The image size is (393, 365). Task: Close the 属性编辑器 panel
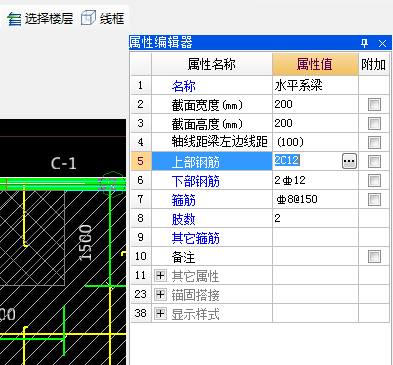coord(382,43)
